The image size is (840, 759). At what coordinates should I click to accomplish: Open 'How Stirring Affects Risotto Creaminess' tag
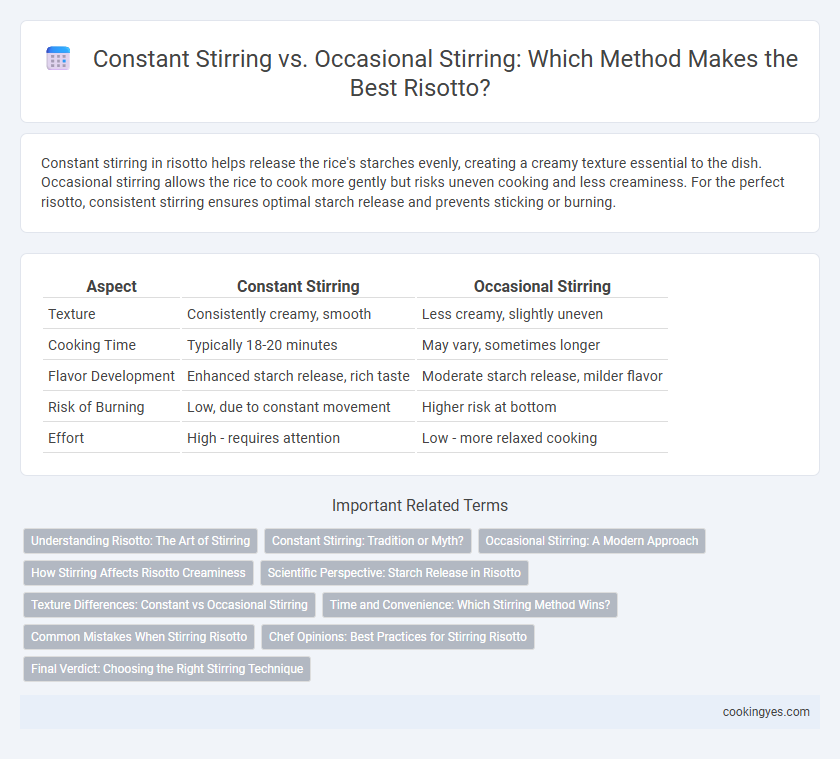pos(138,573)
